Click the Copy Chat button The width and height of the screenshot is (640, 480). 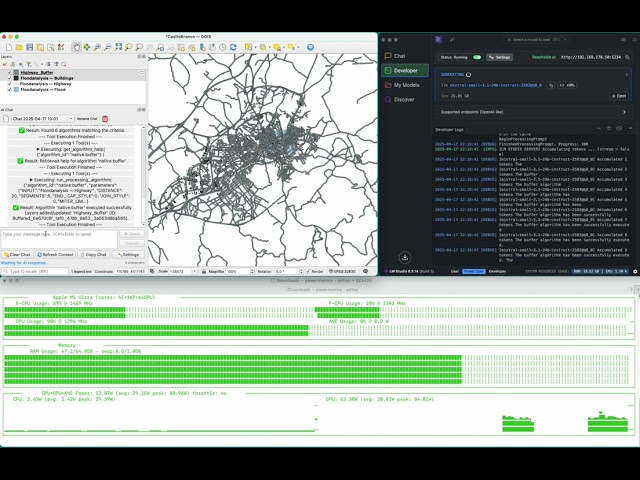coord(93,254)
